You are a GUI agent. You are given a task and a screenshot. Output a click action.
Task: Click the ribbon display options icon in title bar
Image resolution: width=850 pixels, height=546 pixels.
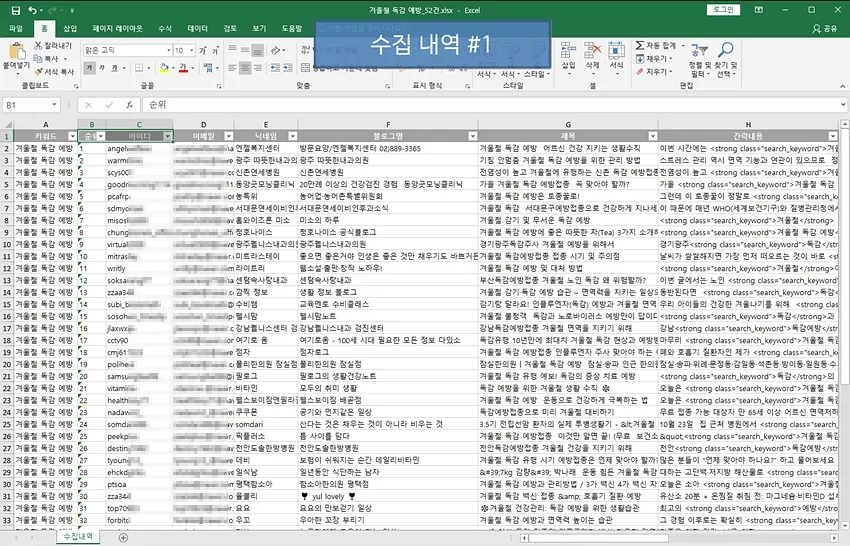point(759,10)
